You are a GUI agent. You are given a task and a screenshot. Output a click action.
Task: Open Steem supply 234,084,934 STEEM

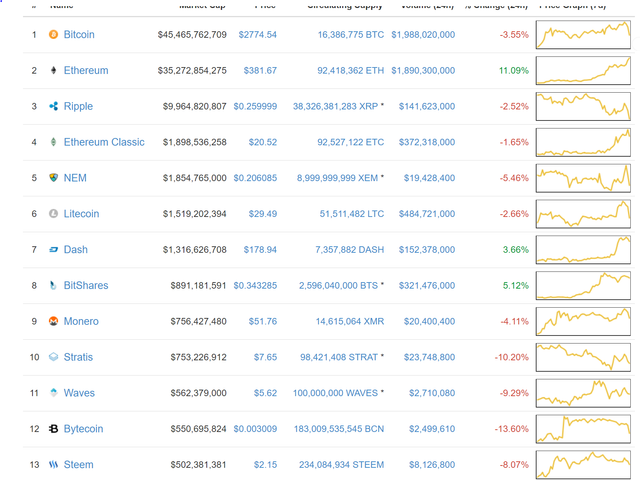[342, 465]
